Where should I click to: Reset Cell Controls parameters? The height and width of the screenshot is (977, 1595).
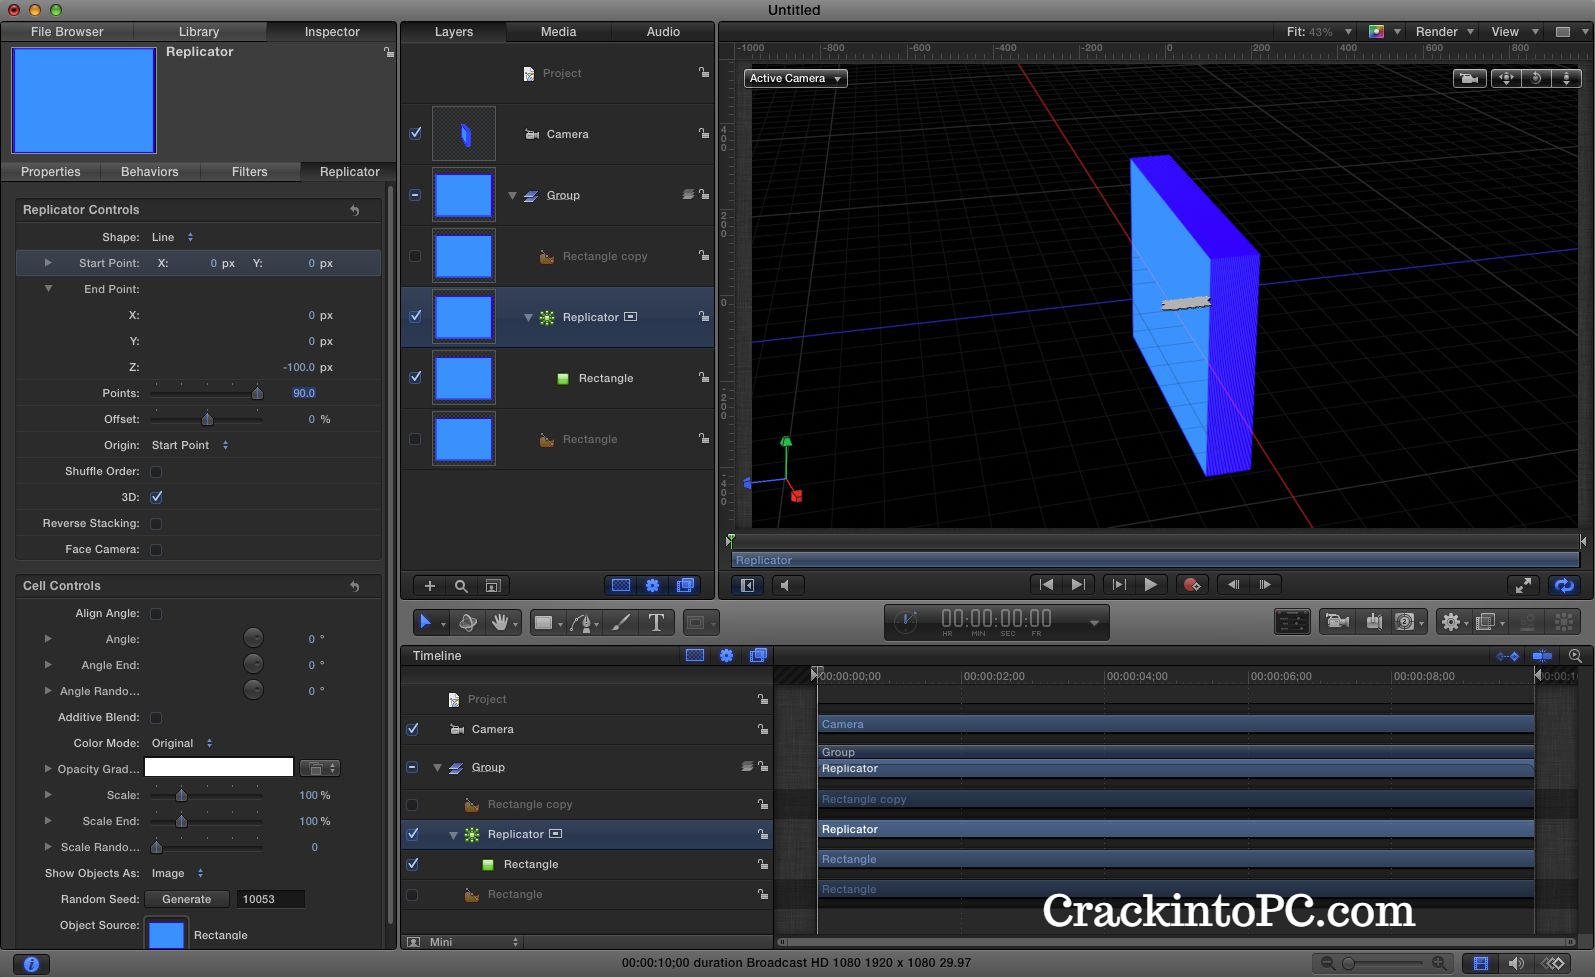(x=355, y=586)
